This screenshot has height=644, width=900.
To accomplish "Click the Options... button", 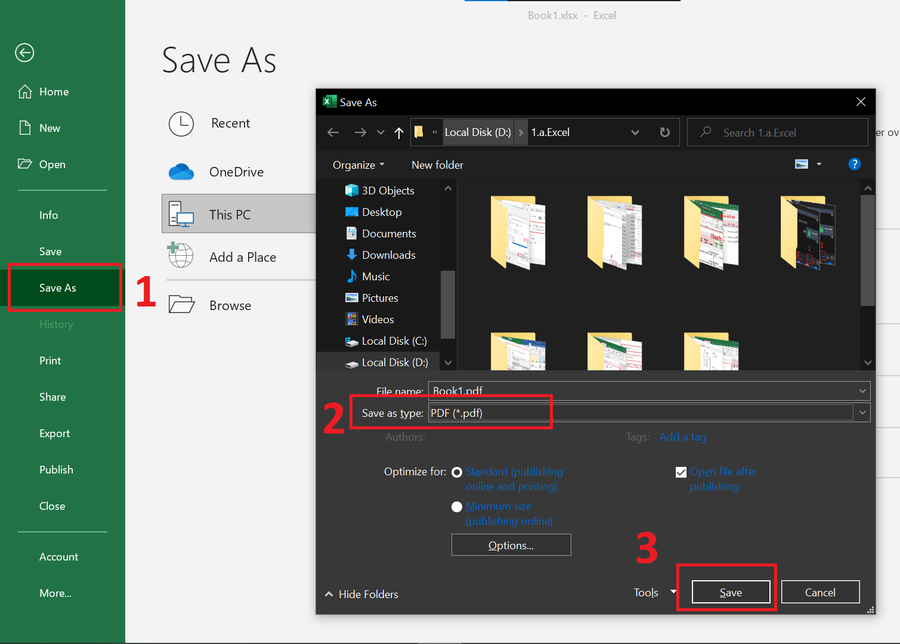I will tap(511, 545).
